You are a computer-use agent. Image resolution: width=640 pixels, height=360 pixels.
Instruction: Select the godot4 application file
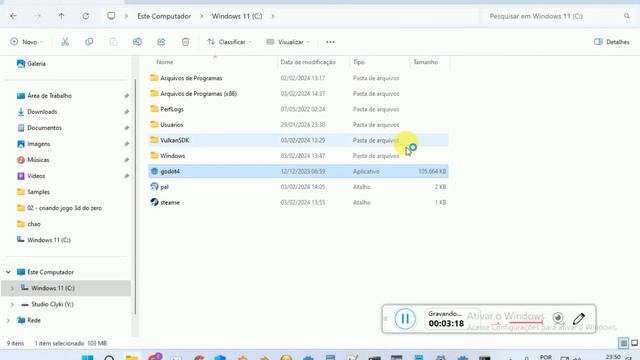point(298,171)
